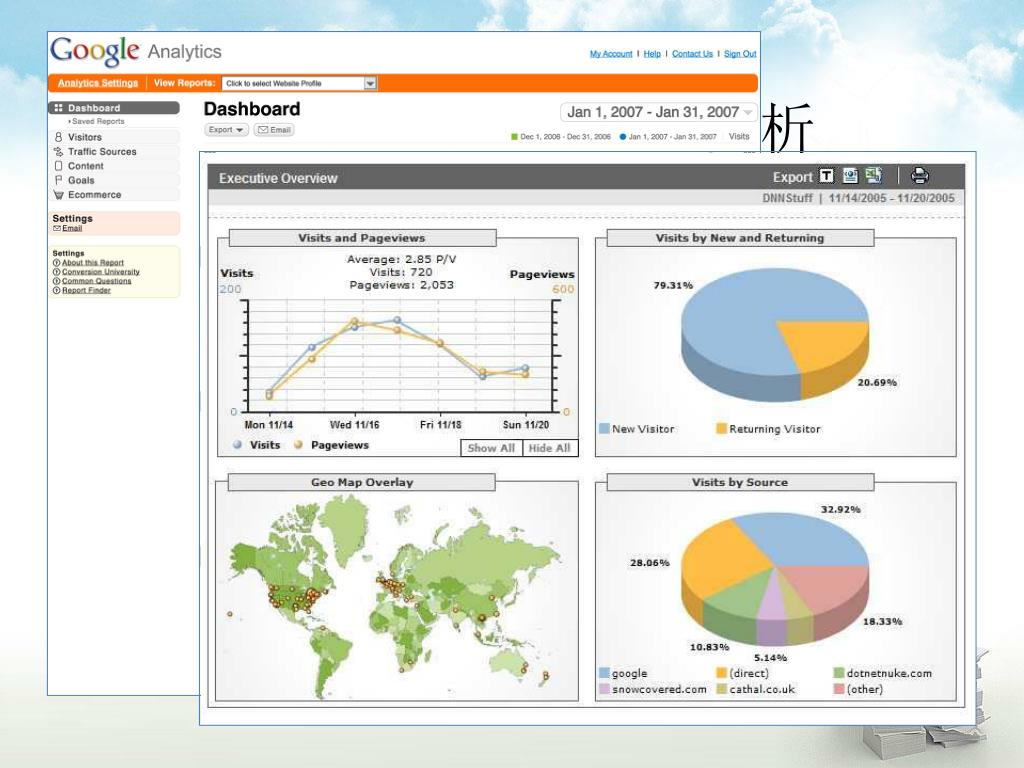Image resolution: width=1024 pixels, height=768 pixels.
Task: Open the Common Questions link
Action: pos(97,281)
